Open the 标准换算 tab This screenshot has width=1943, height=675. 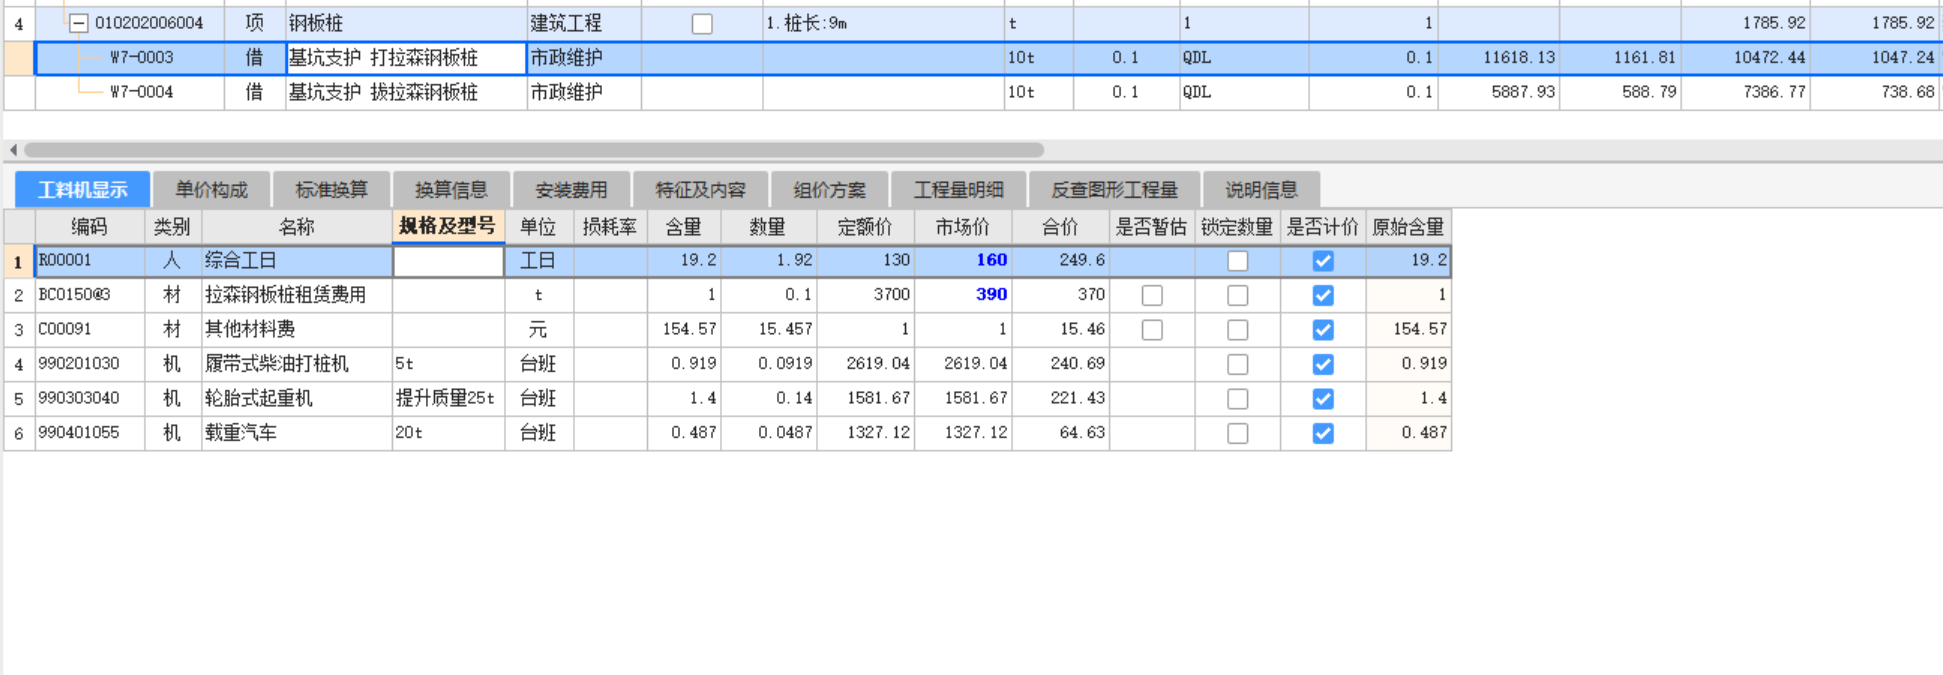(x=331, y=190)
